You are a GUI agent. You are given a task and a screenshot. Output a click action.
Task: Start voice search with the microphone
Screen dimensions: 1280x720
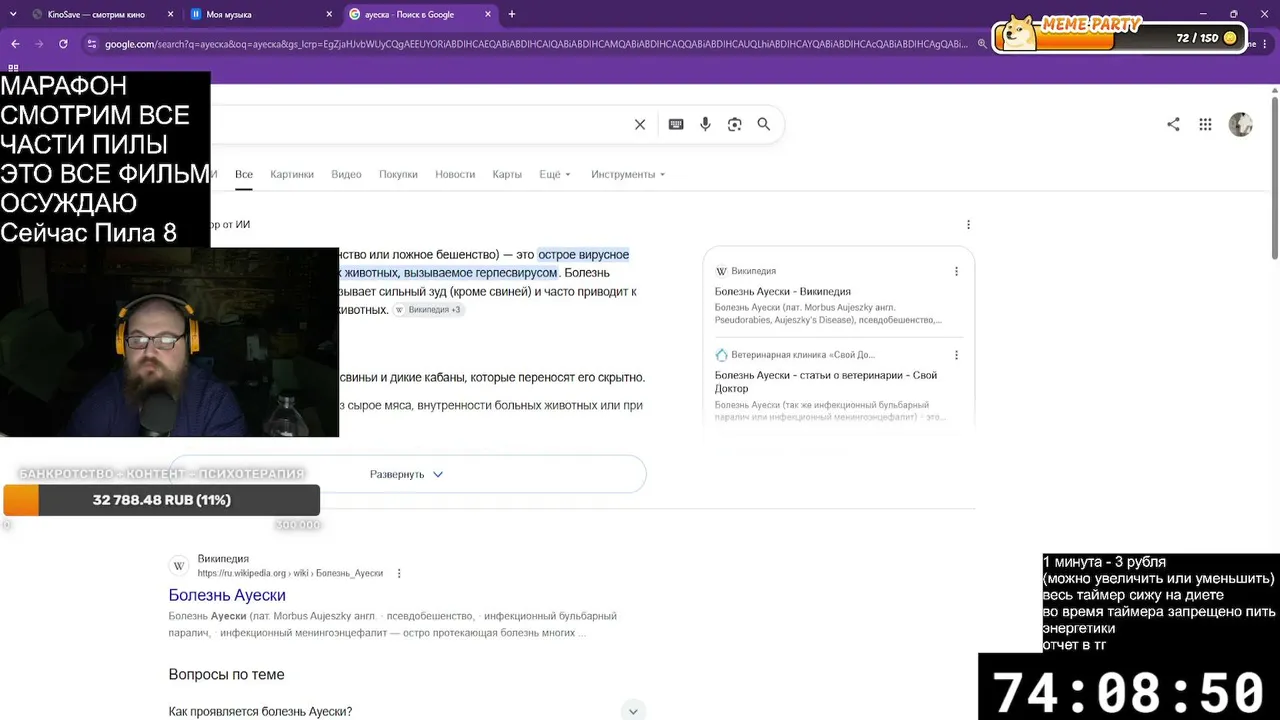pyautogui.click(x=705, y=124)
